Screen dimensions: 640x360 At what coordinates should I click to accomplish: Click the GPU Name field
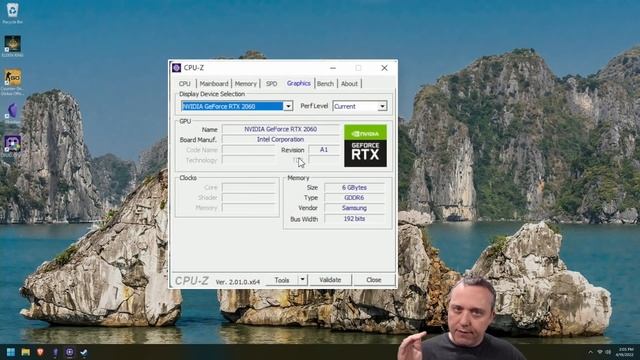(x=280, y=129)
